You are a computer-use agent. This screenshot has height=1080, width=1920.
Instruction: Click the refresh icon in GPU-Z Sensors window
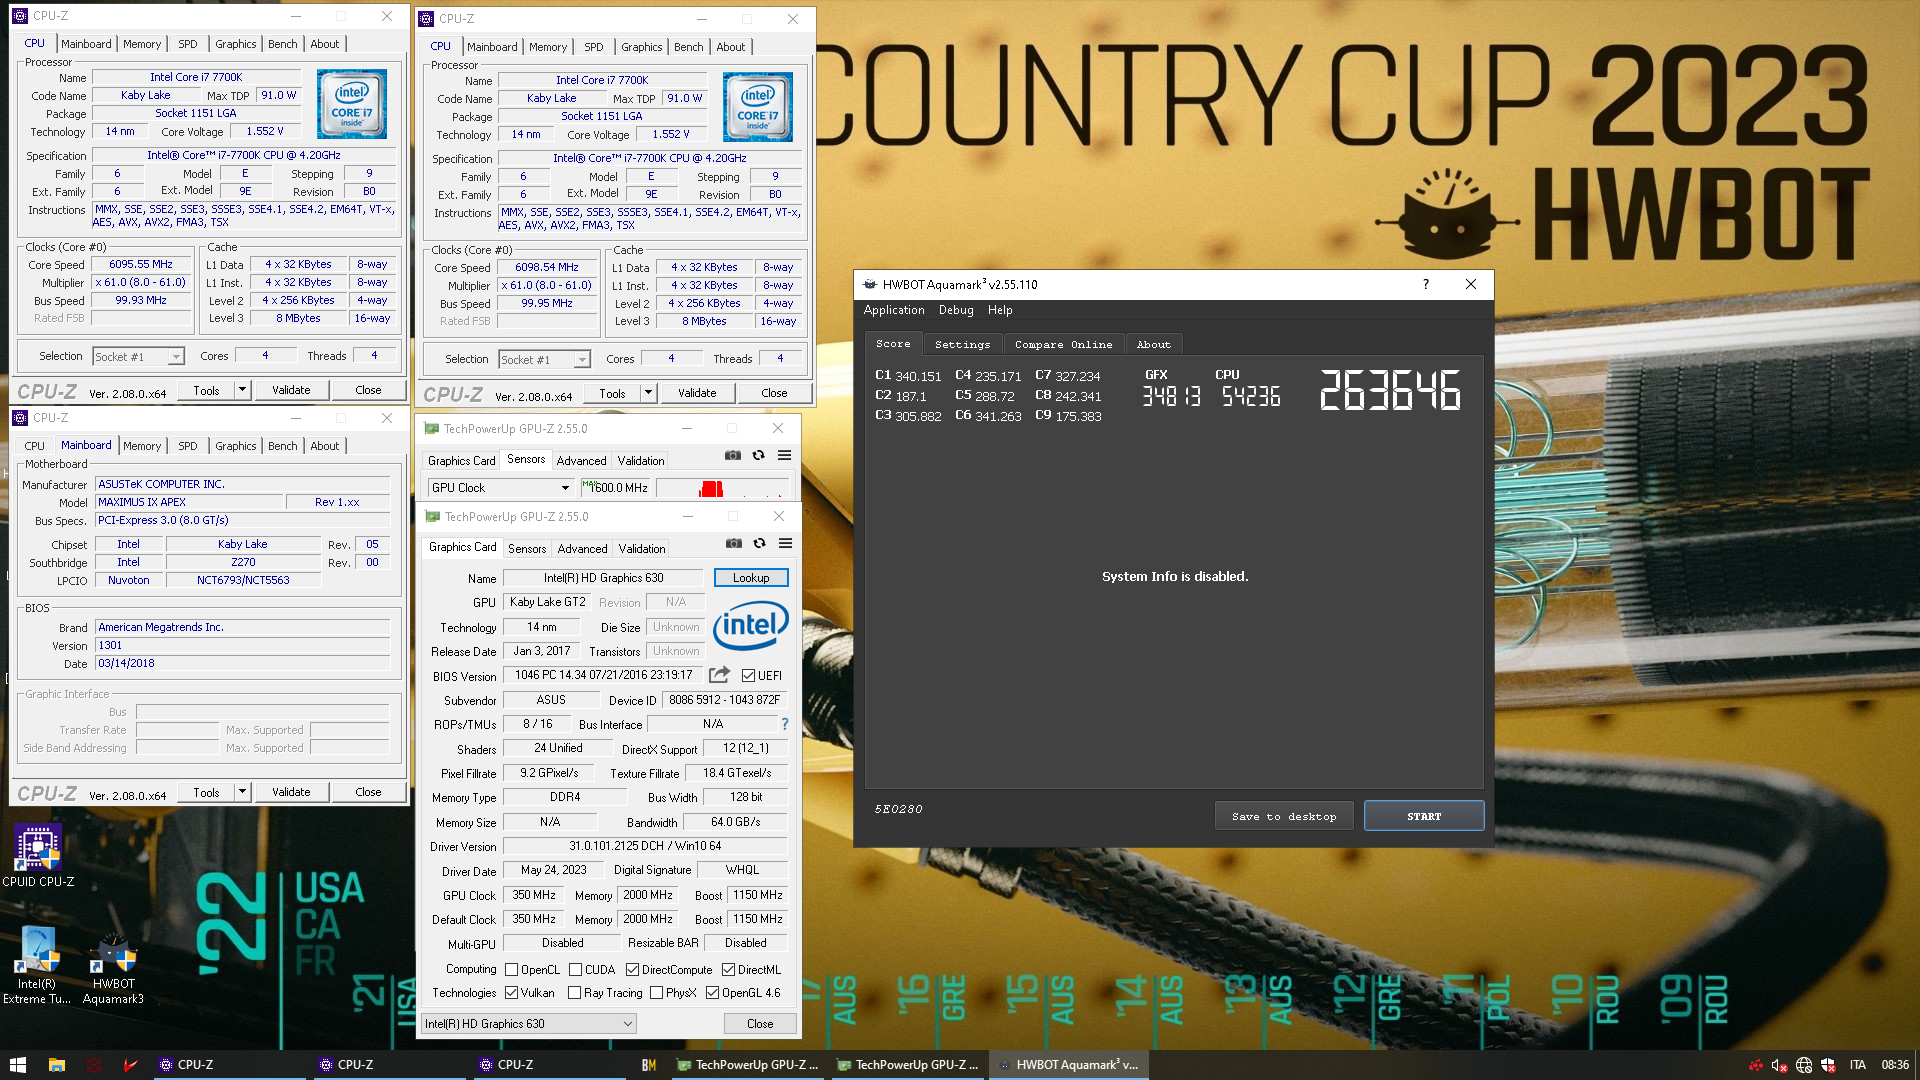[x=759, y=455]
